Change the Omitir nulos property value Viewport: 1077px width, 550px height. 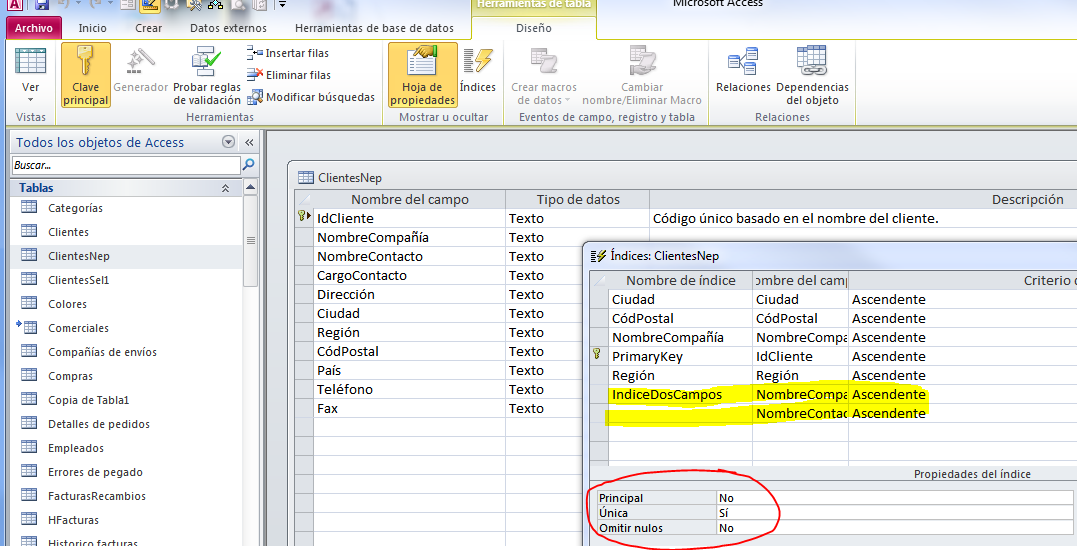(894, 528)
